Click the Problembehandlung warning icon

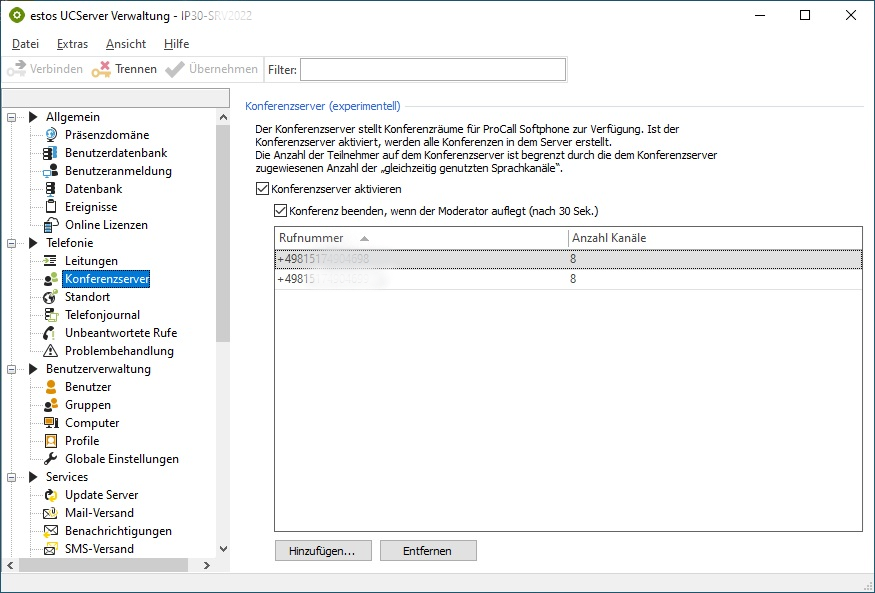tap(51, 351)
